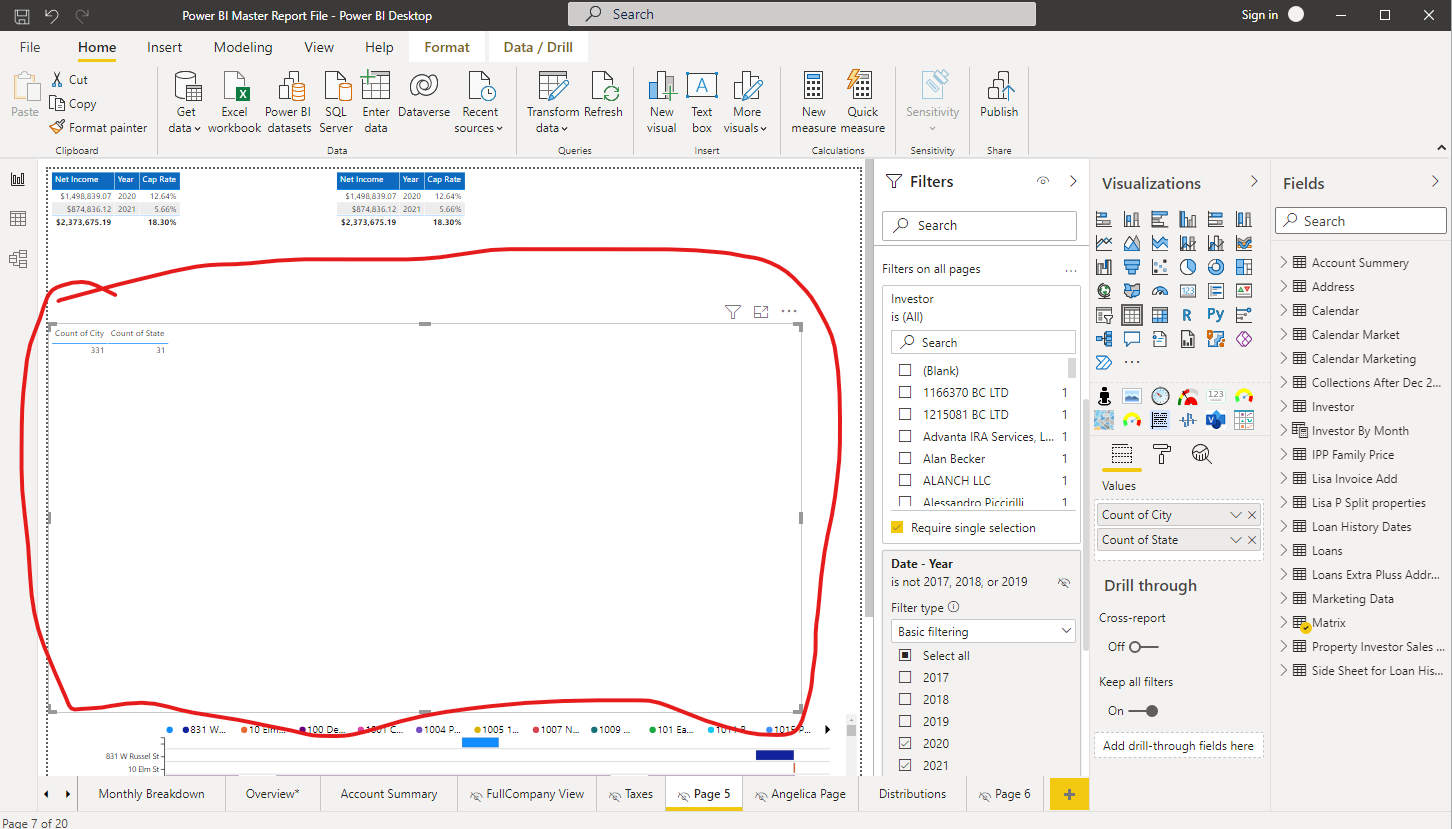
Task: Choose the decomposition tree visual
Action: (x=1104, y=339)
